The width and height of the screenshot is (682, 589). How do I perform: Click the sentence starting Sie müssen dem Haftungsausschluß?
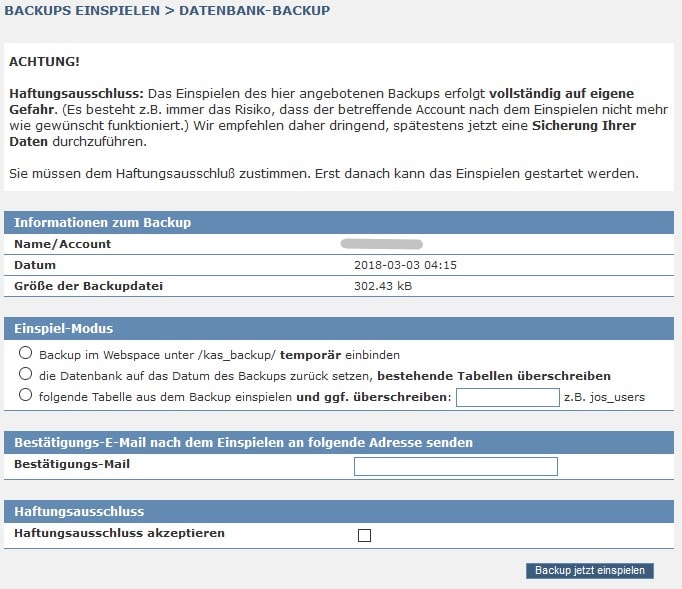pyautogui.click(x=324, y=174)
